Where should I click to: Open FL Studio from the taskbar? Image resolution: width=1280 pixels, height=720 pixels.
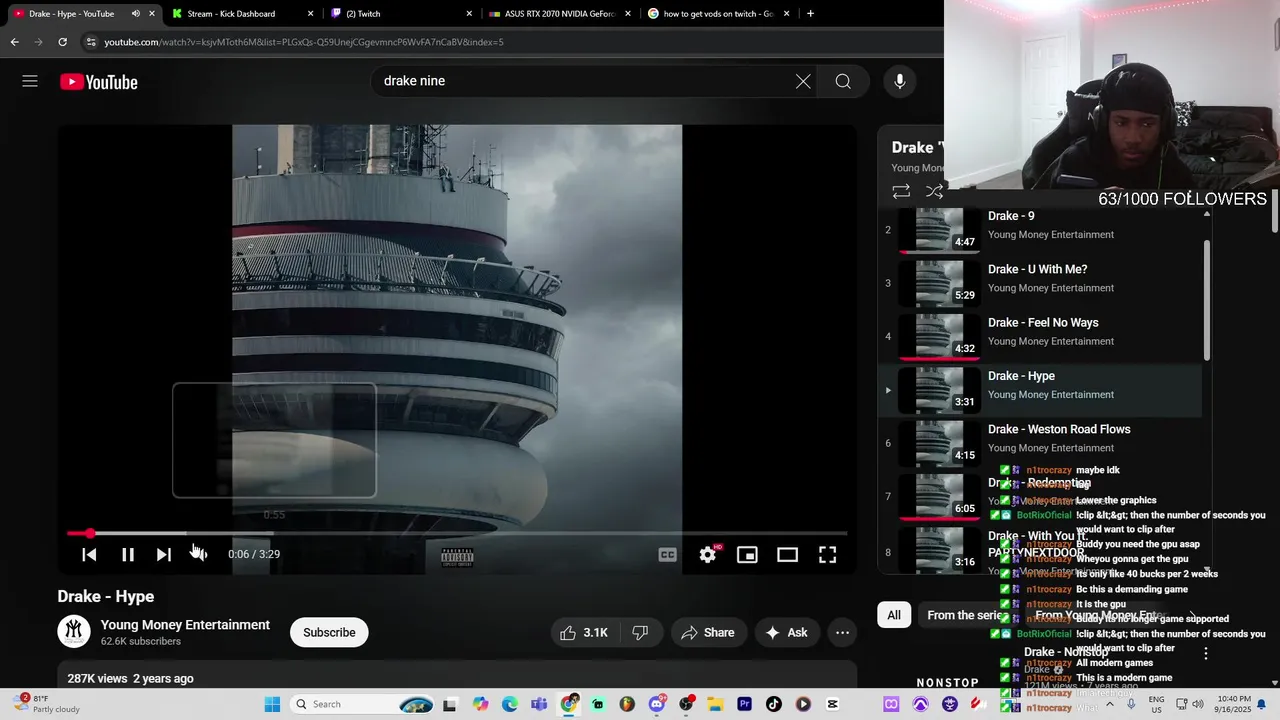click(627, 704)
